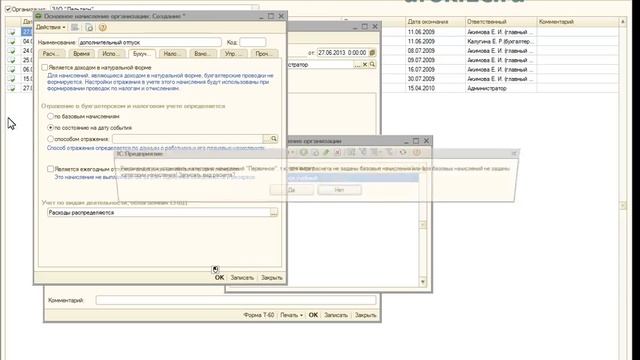
Task: Click the date field showing 27.06.2013 0:00:00
Action: (x=343, y=53)
